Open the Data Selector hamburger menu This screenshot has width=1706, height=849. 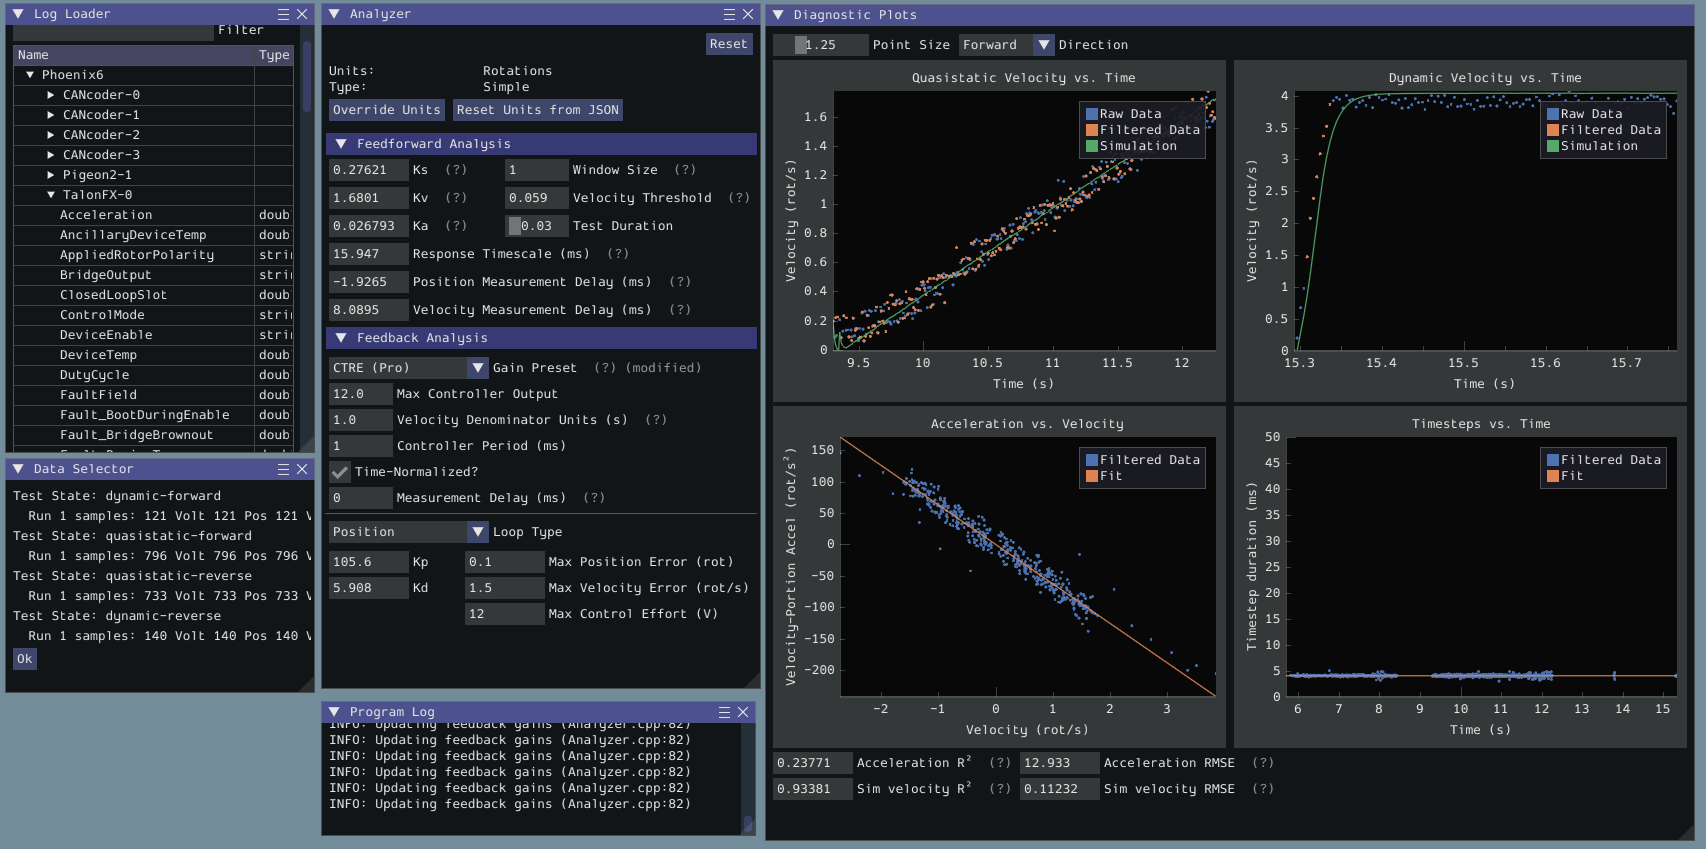284,469
